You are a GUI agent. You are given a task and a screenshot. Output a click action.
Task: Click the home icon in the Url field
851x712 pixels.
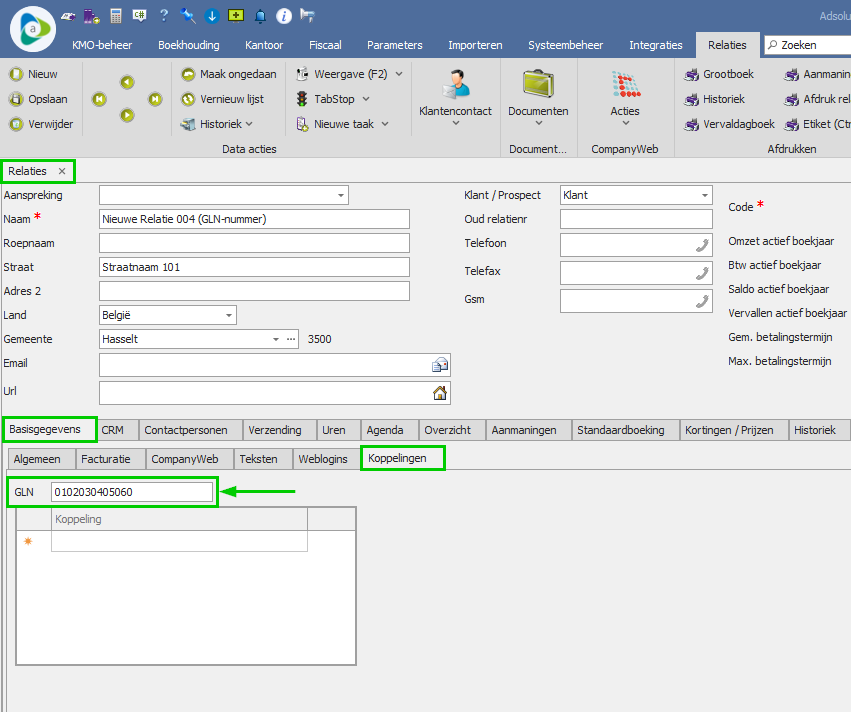439,393
